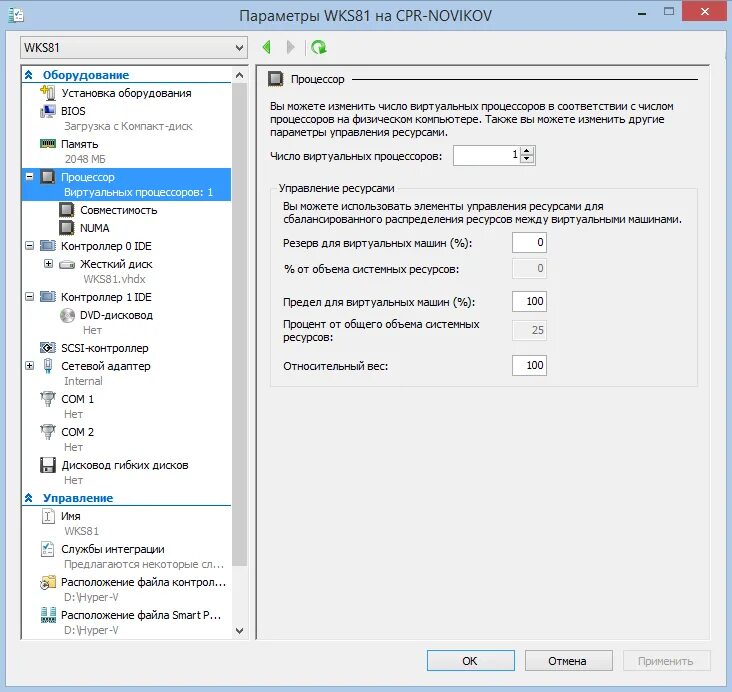Click the floppy disk drive icon
The height and width of the screenshot is (692, 732).
point(48,465)
